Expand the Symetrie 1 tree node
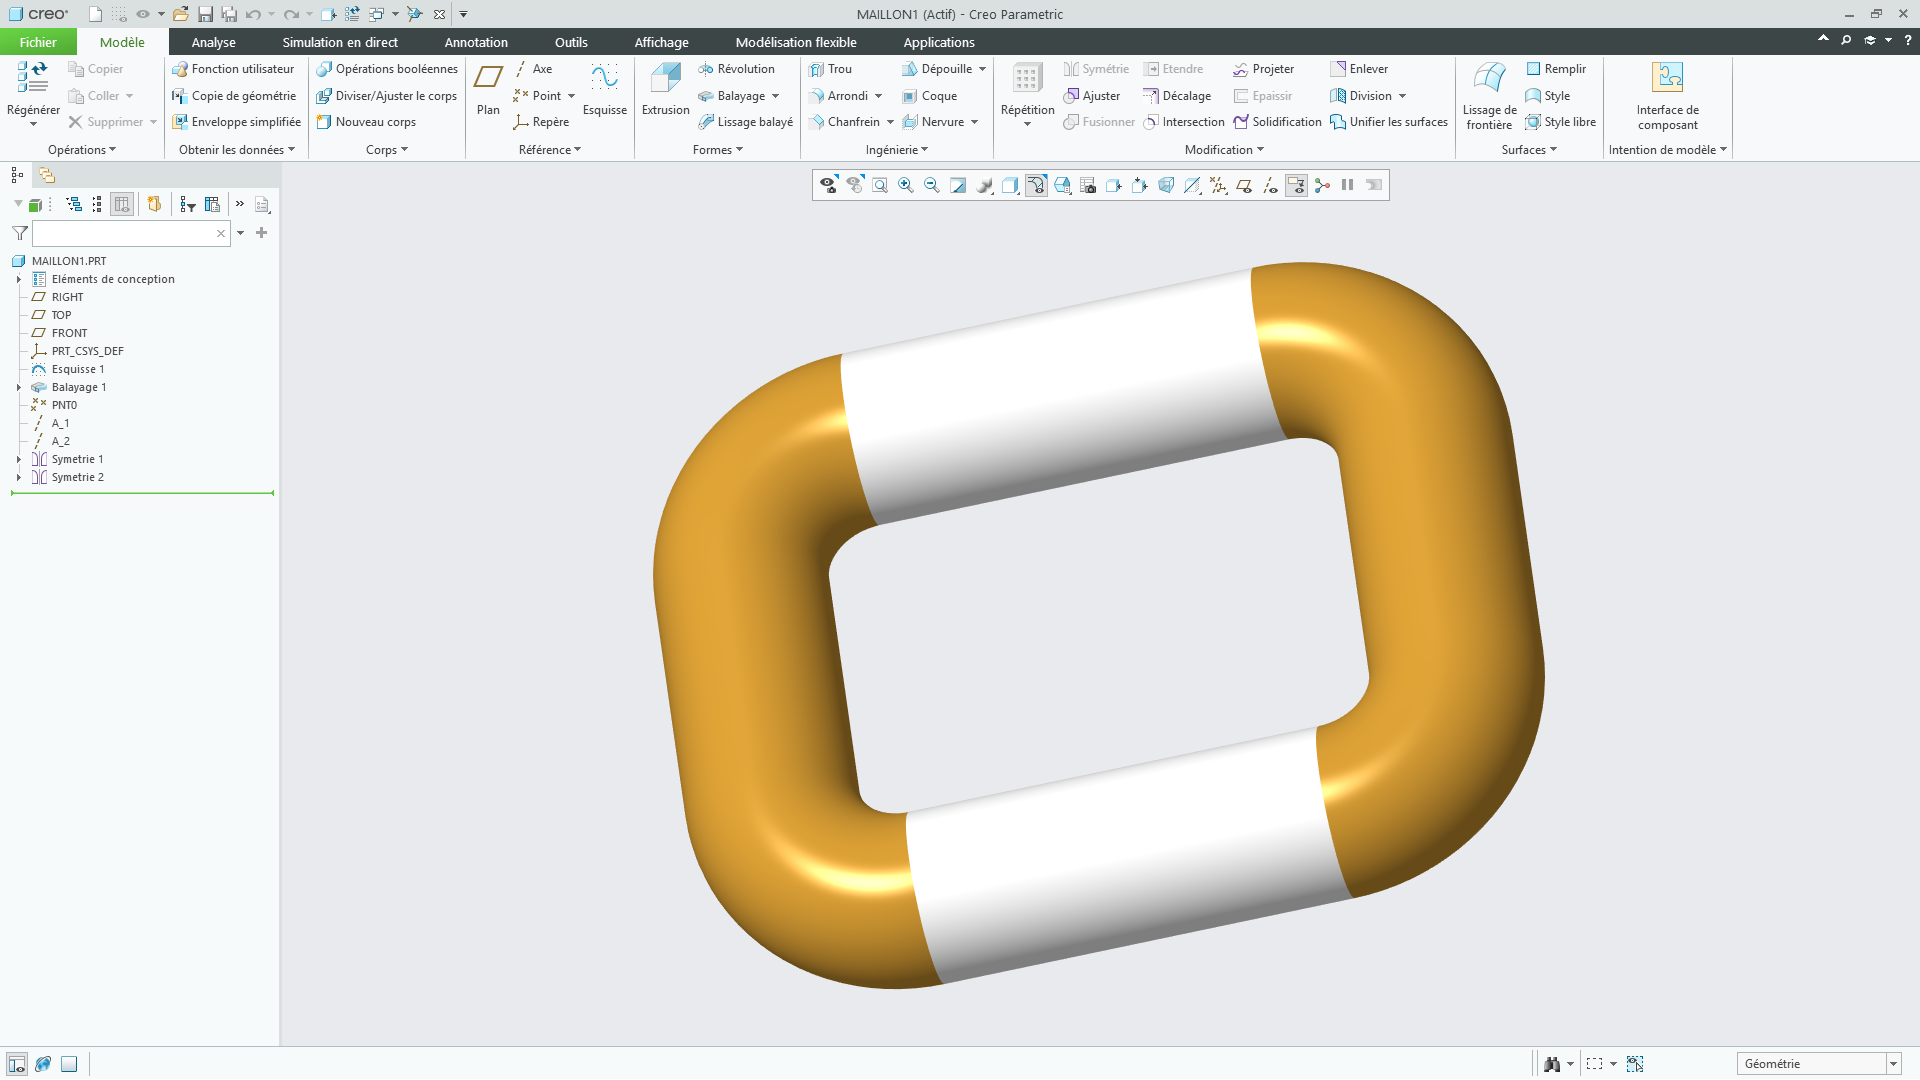This screenshot has height=1080, width=1920. 18,459
